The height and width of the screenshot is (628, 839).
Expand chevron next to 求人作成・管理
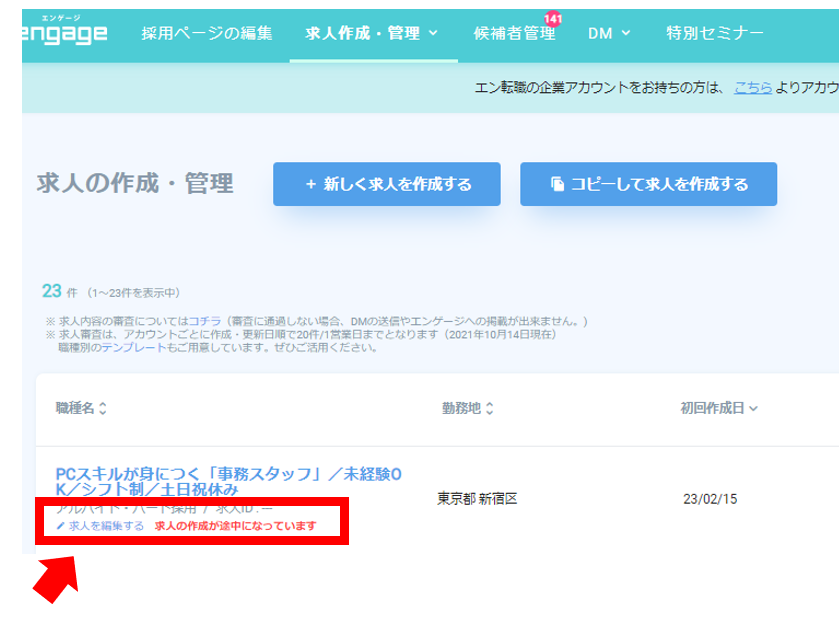tap(433, 33)
